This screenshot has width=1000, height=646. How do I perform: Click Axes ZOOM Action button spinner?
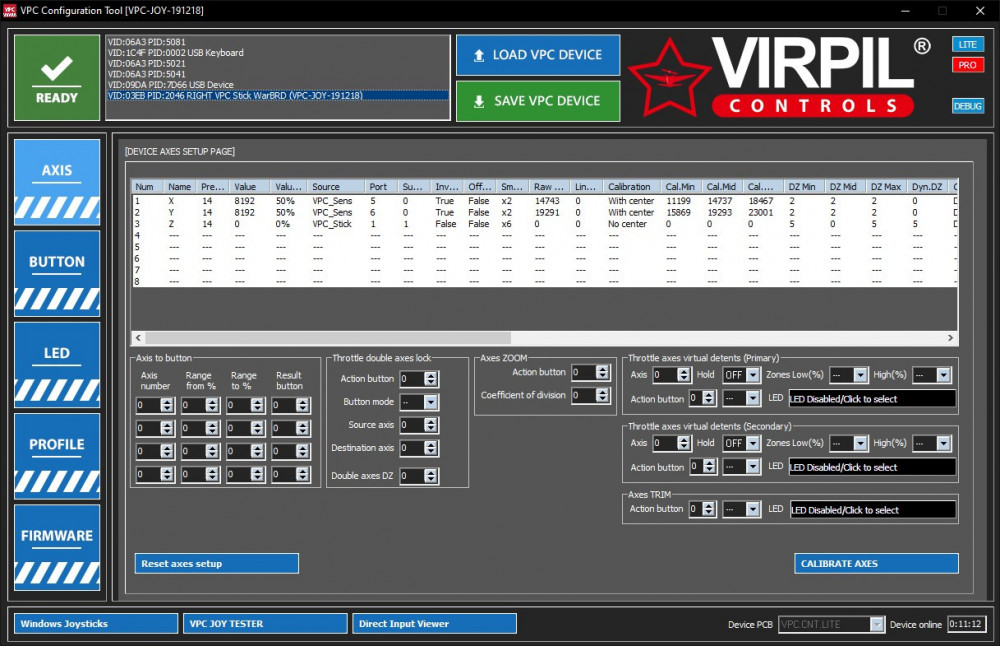pos(603,372)
